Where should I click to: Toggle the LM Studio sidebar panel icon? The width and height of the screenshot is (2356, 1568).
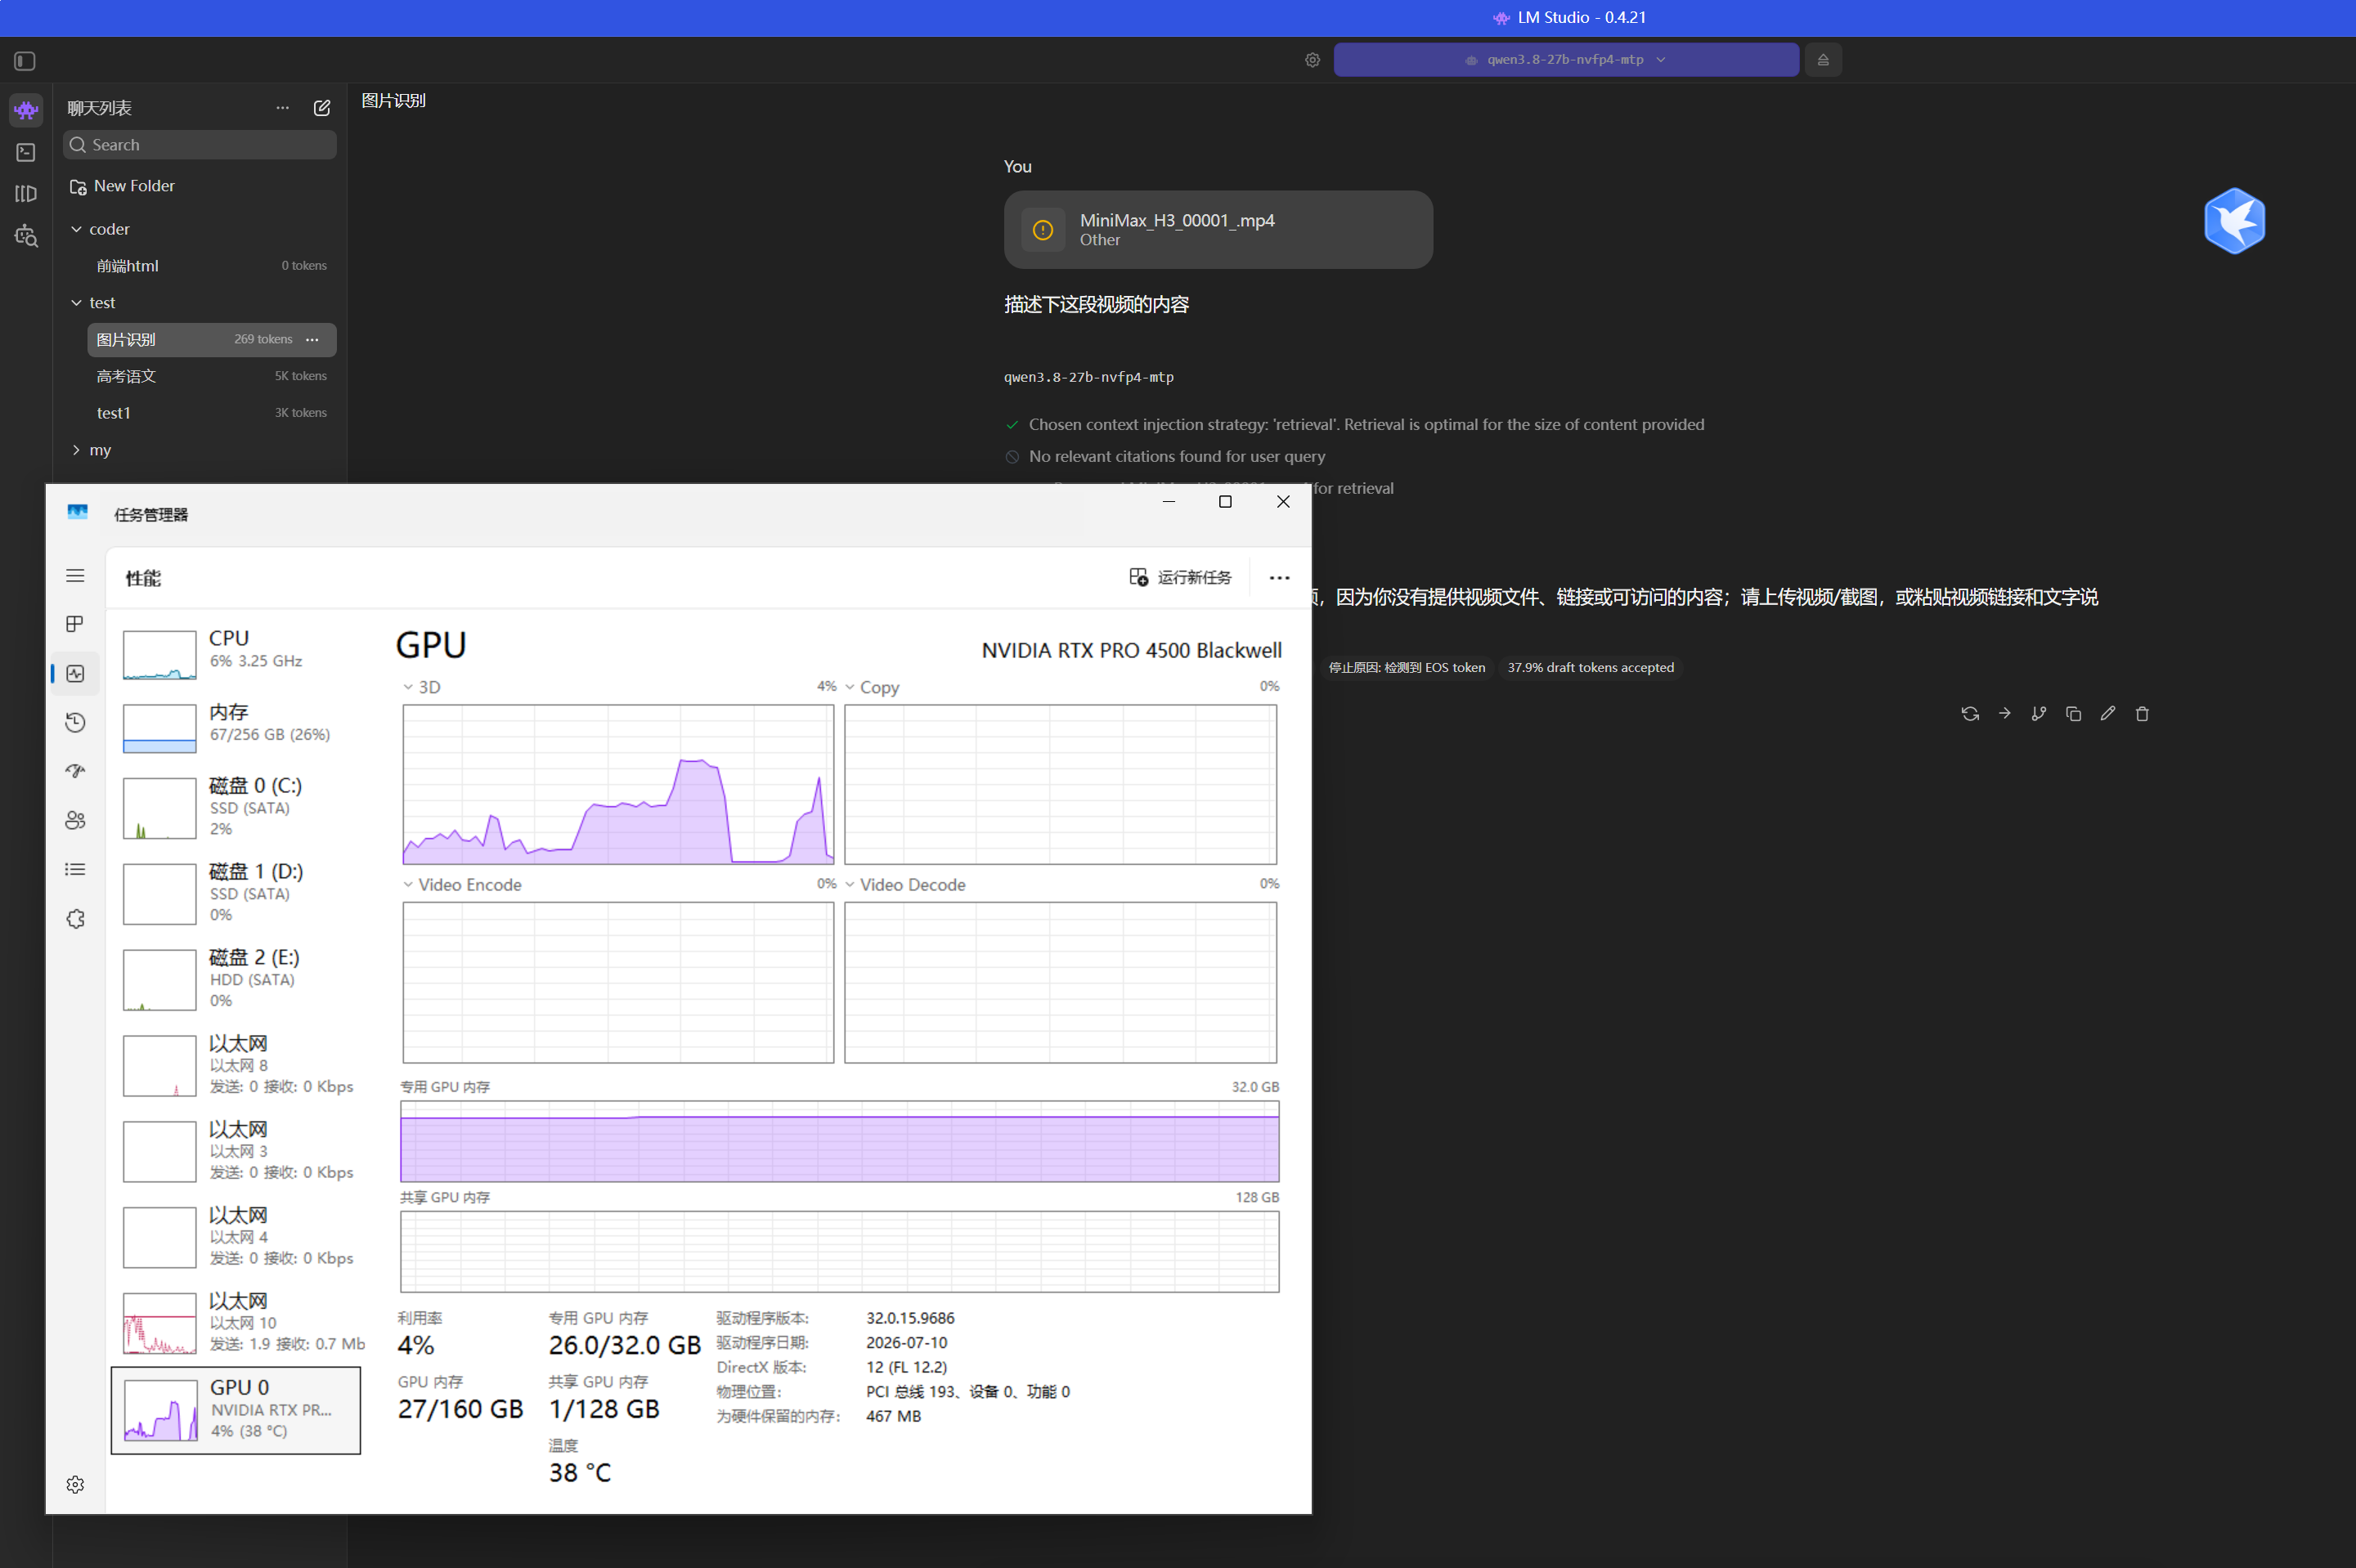click(x=25, y=61)
